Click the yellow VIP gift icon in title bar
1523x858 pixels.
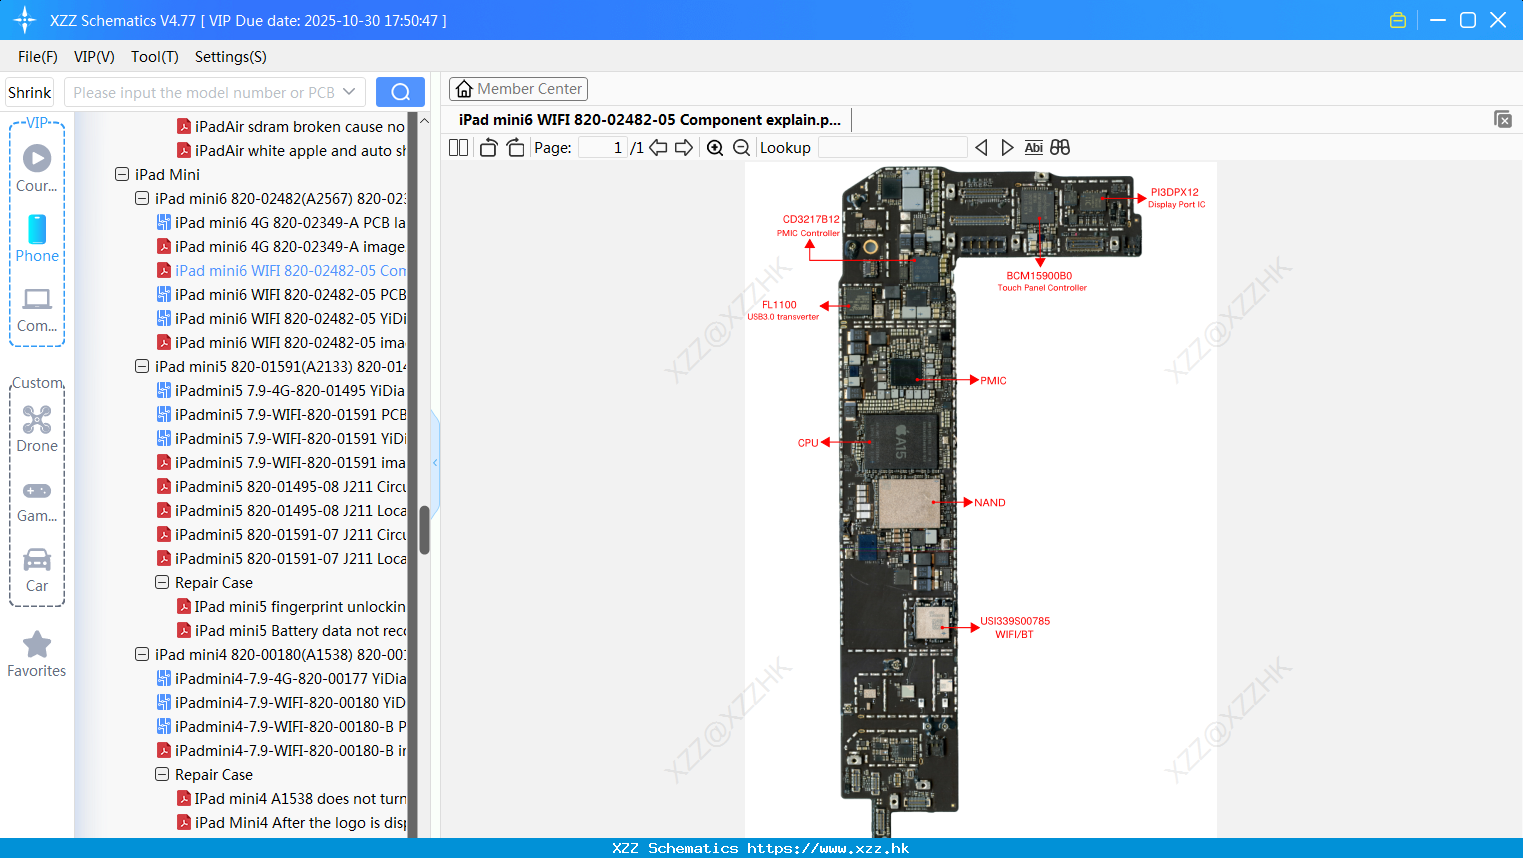[1398, 20]
